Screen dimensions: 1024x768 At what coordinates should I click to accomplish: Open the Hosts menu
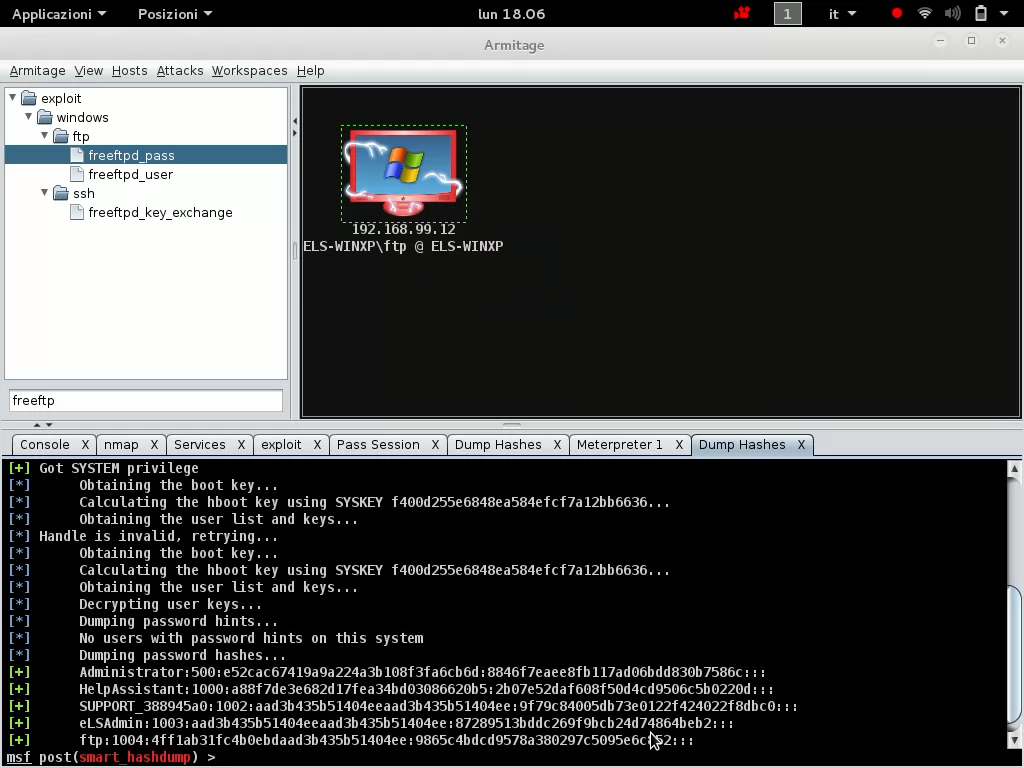pos(129,71)
